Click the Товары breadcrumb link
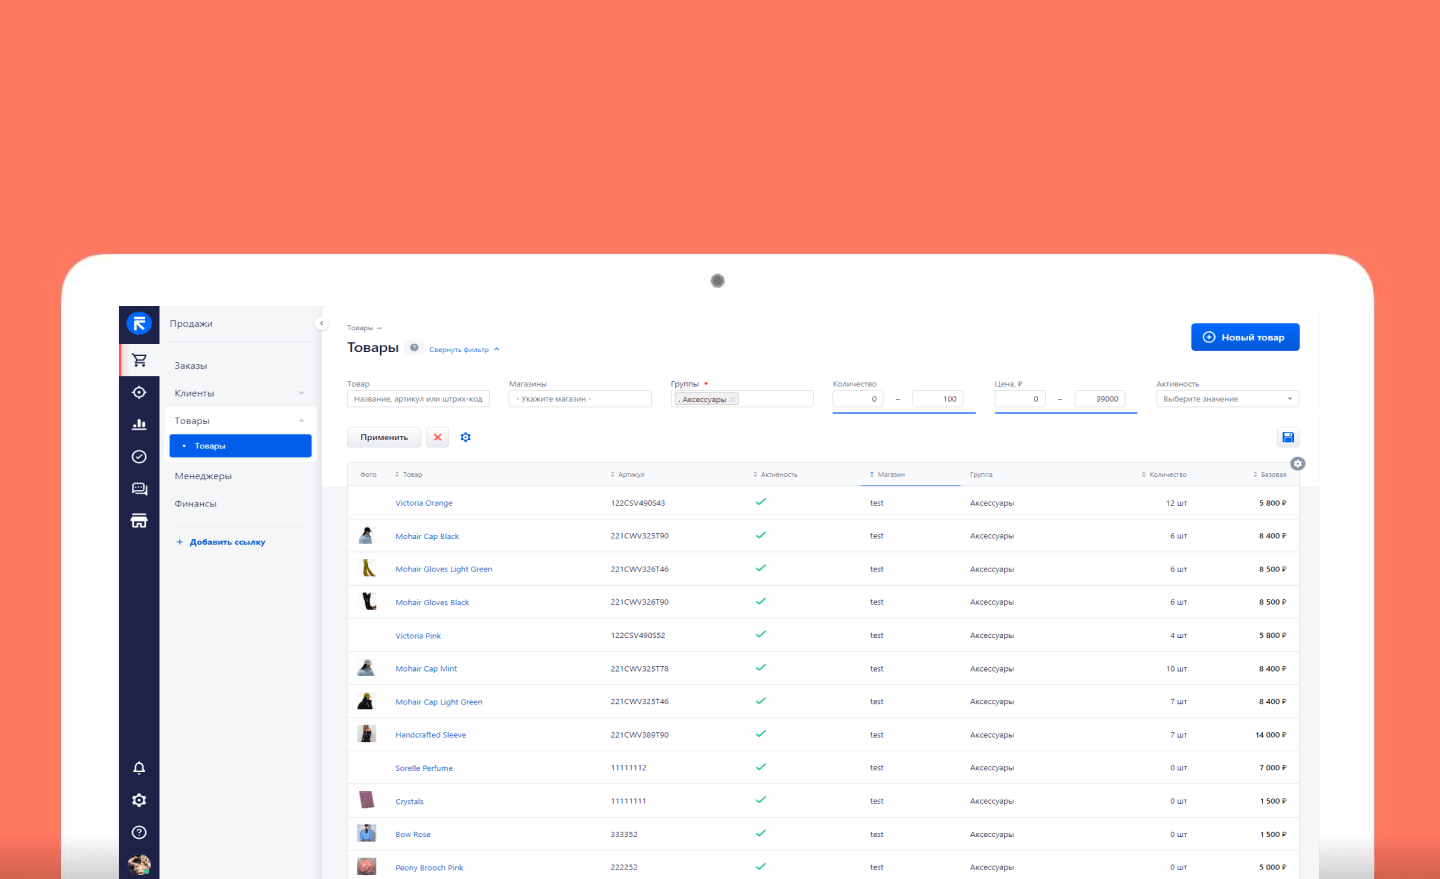Viewport: 1440px width, 879px height. pos(360,328)
